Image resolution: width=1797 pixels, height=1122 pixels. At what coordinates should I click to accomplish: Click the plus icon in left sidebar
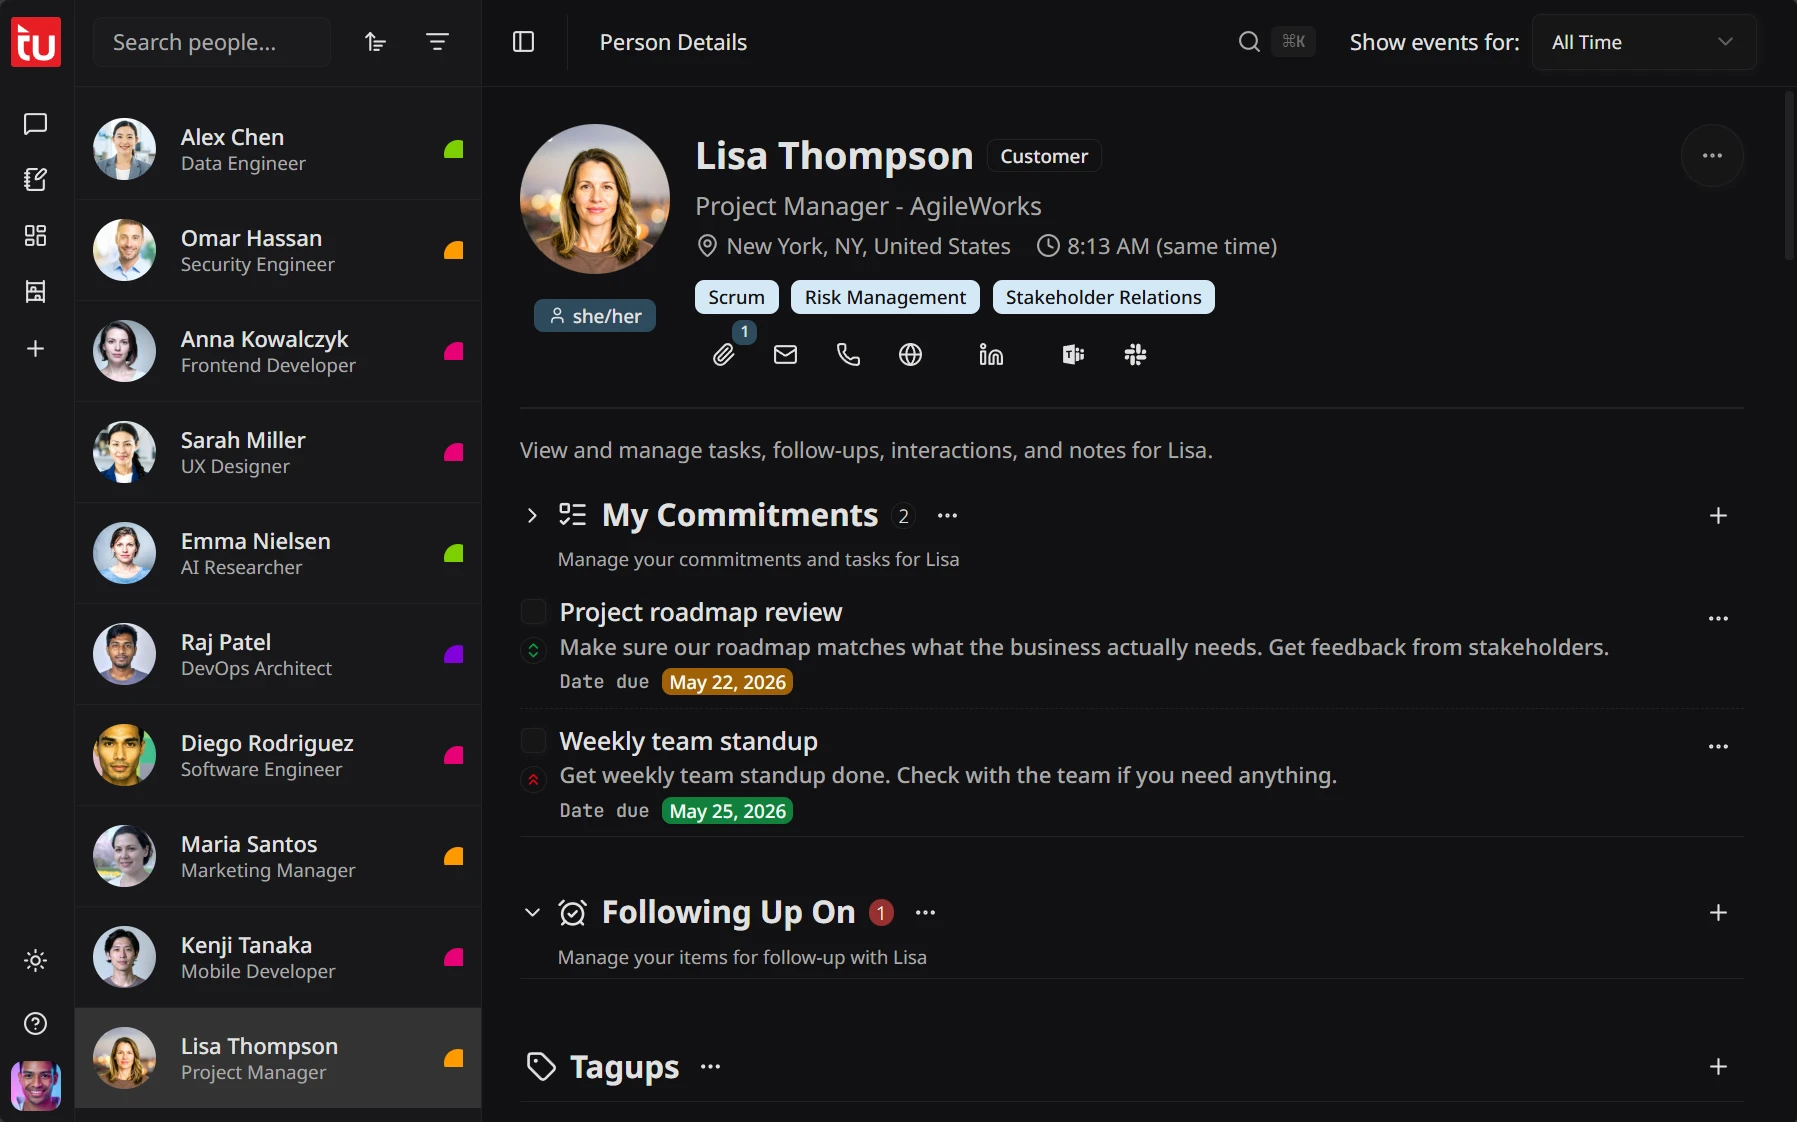(35, 348)
